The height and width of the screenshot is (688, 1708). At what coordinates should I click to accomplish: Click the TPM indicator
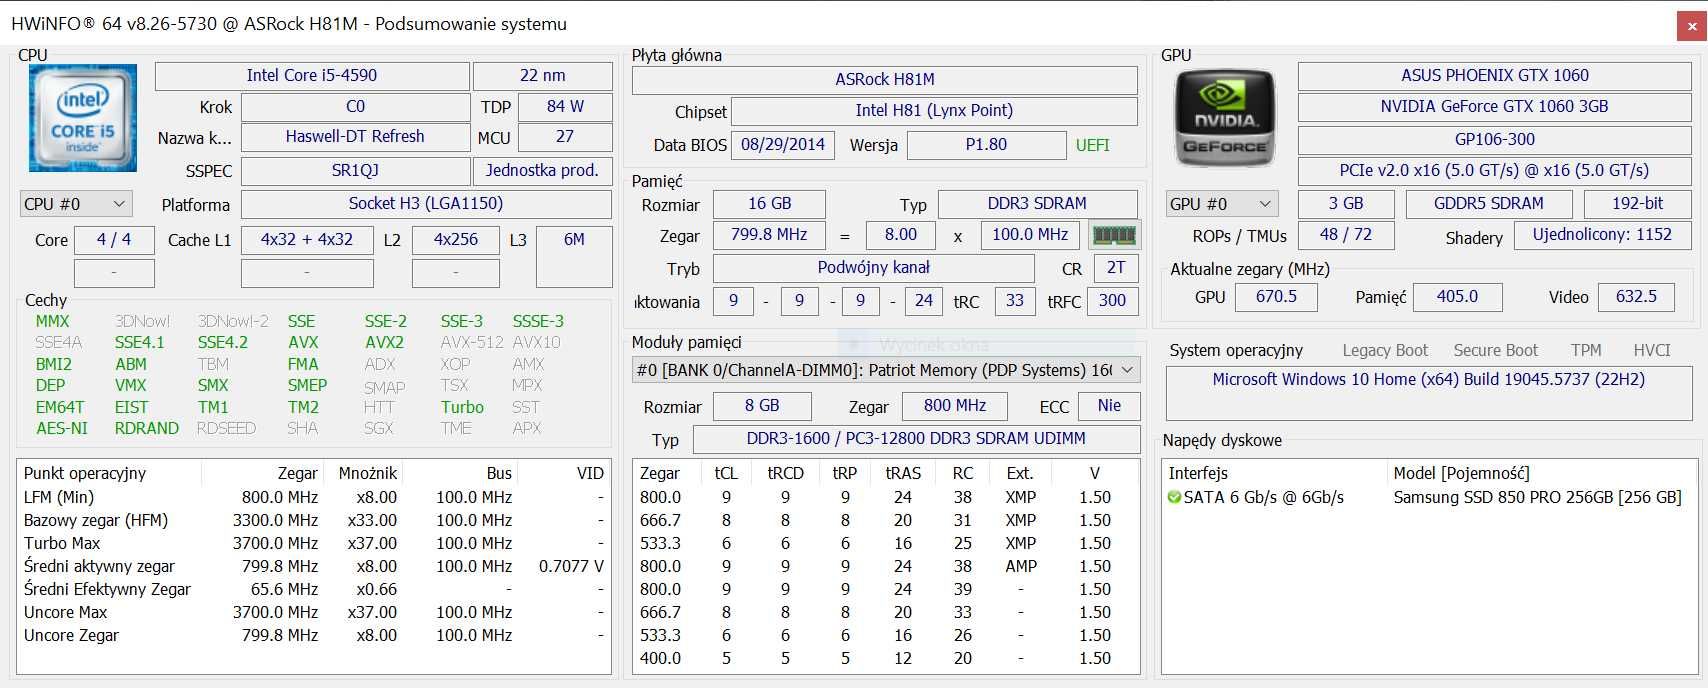click(1586, 350)
